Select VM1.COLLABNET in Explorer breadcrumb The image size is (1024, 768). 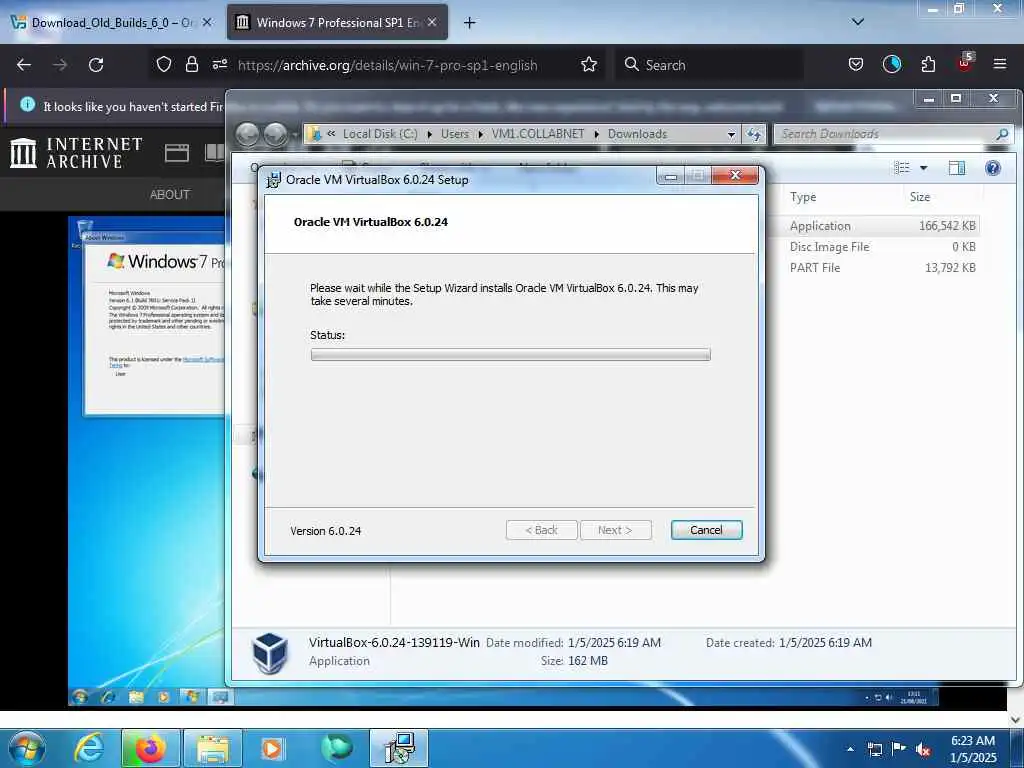[538, 134]
